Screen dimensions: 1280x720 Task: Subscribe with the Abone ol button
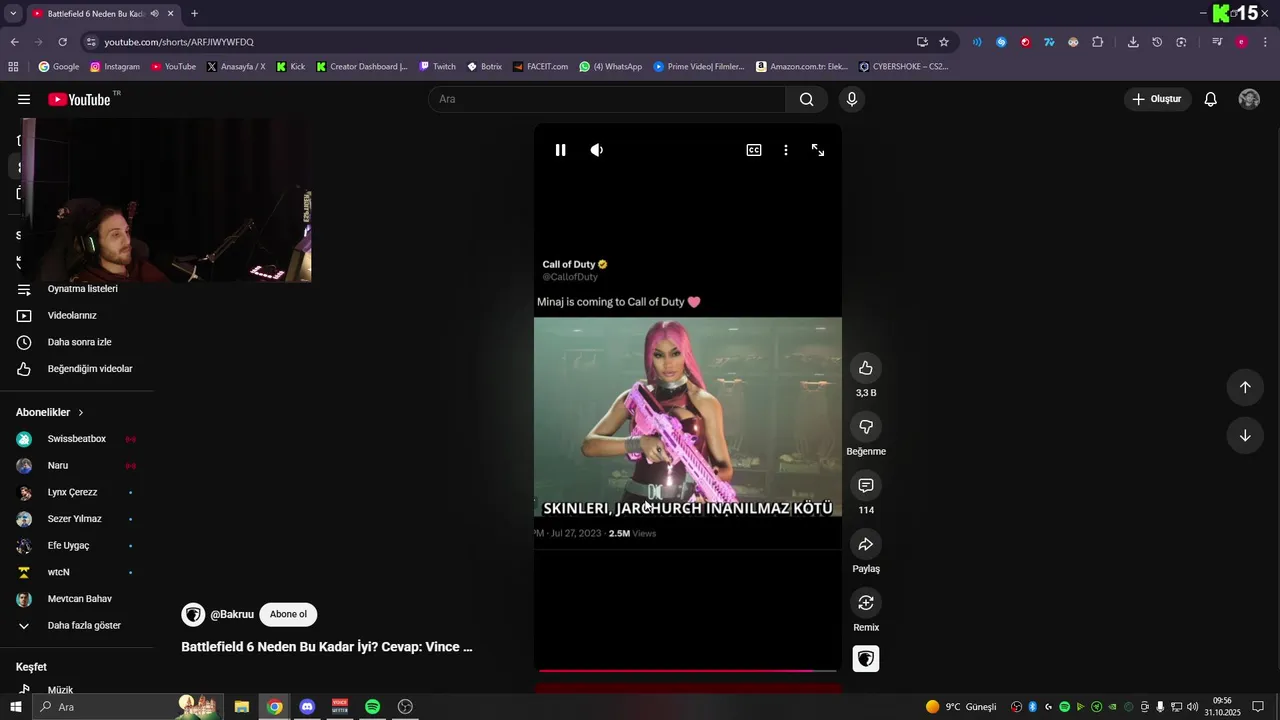coord(288,614)
